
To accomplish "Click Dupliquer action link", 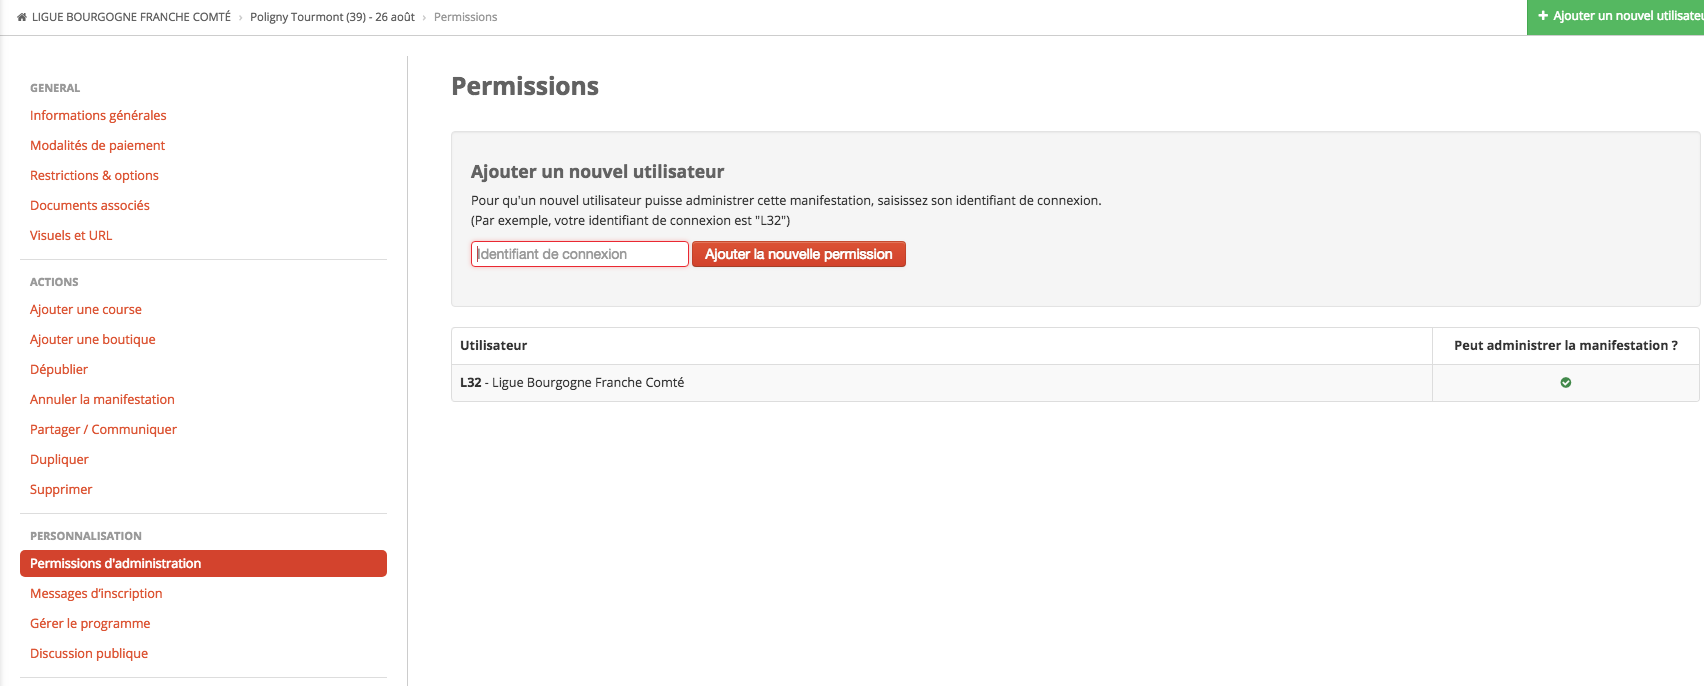I will 59,459.
